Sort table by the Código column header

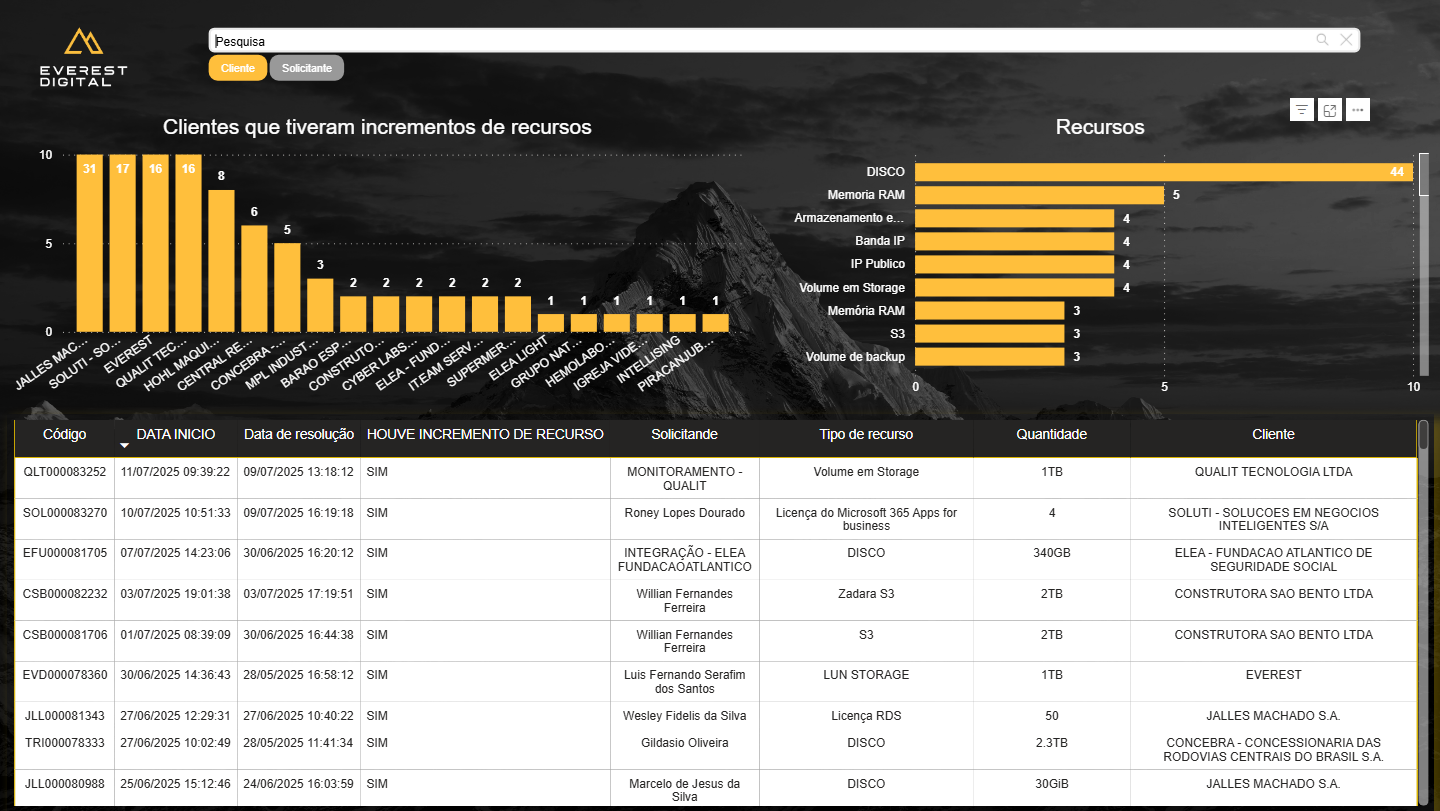(65, 434)
